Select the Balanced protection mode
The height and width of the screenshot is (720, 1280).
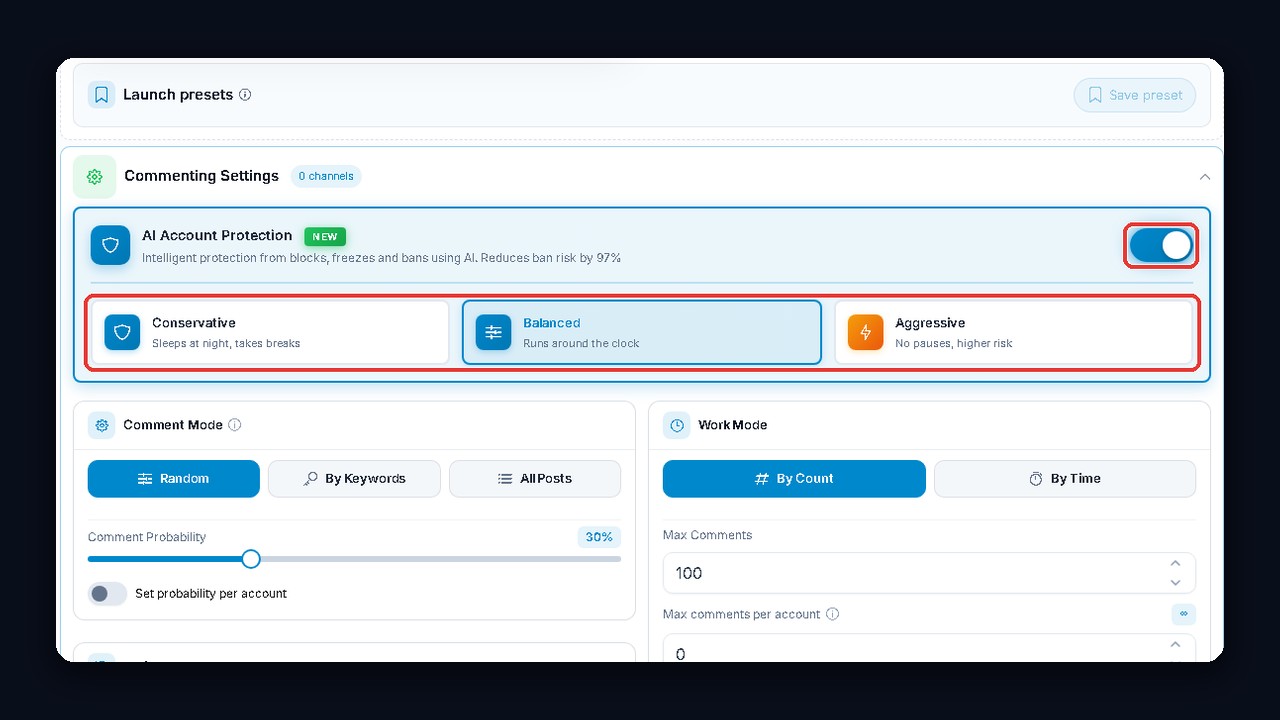pos(642,332)
